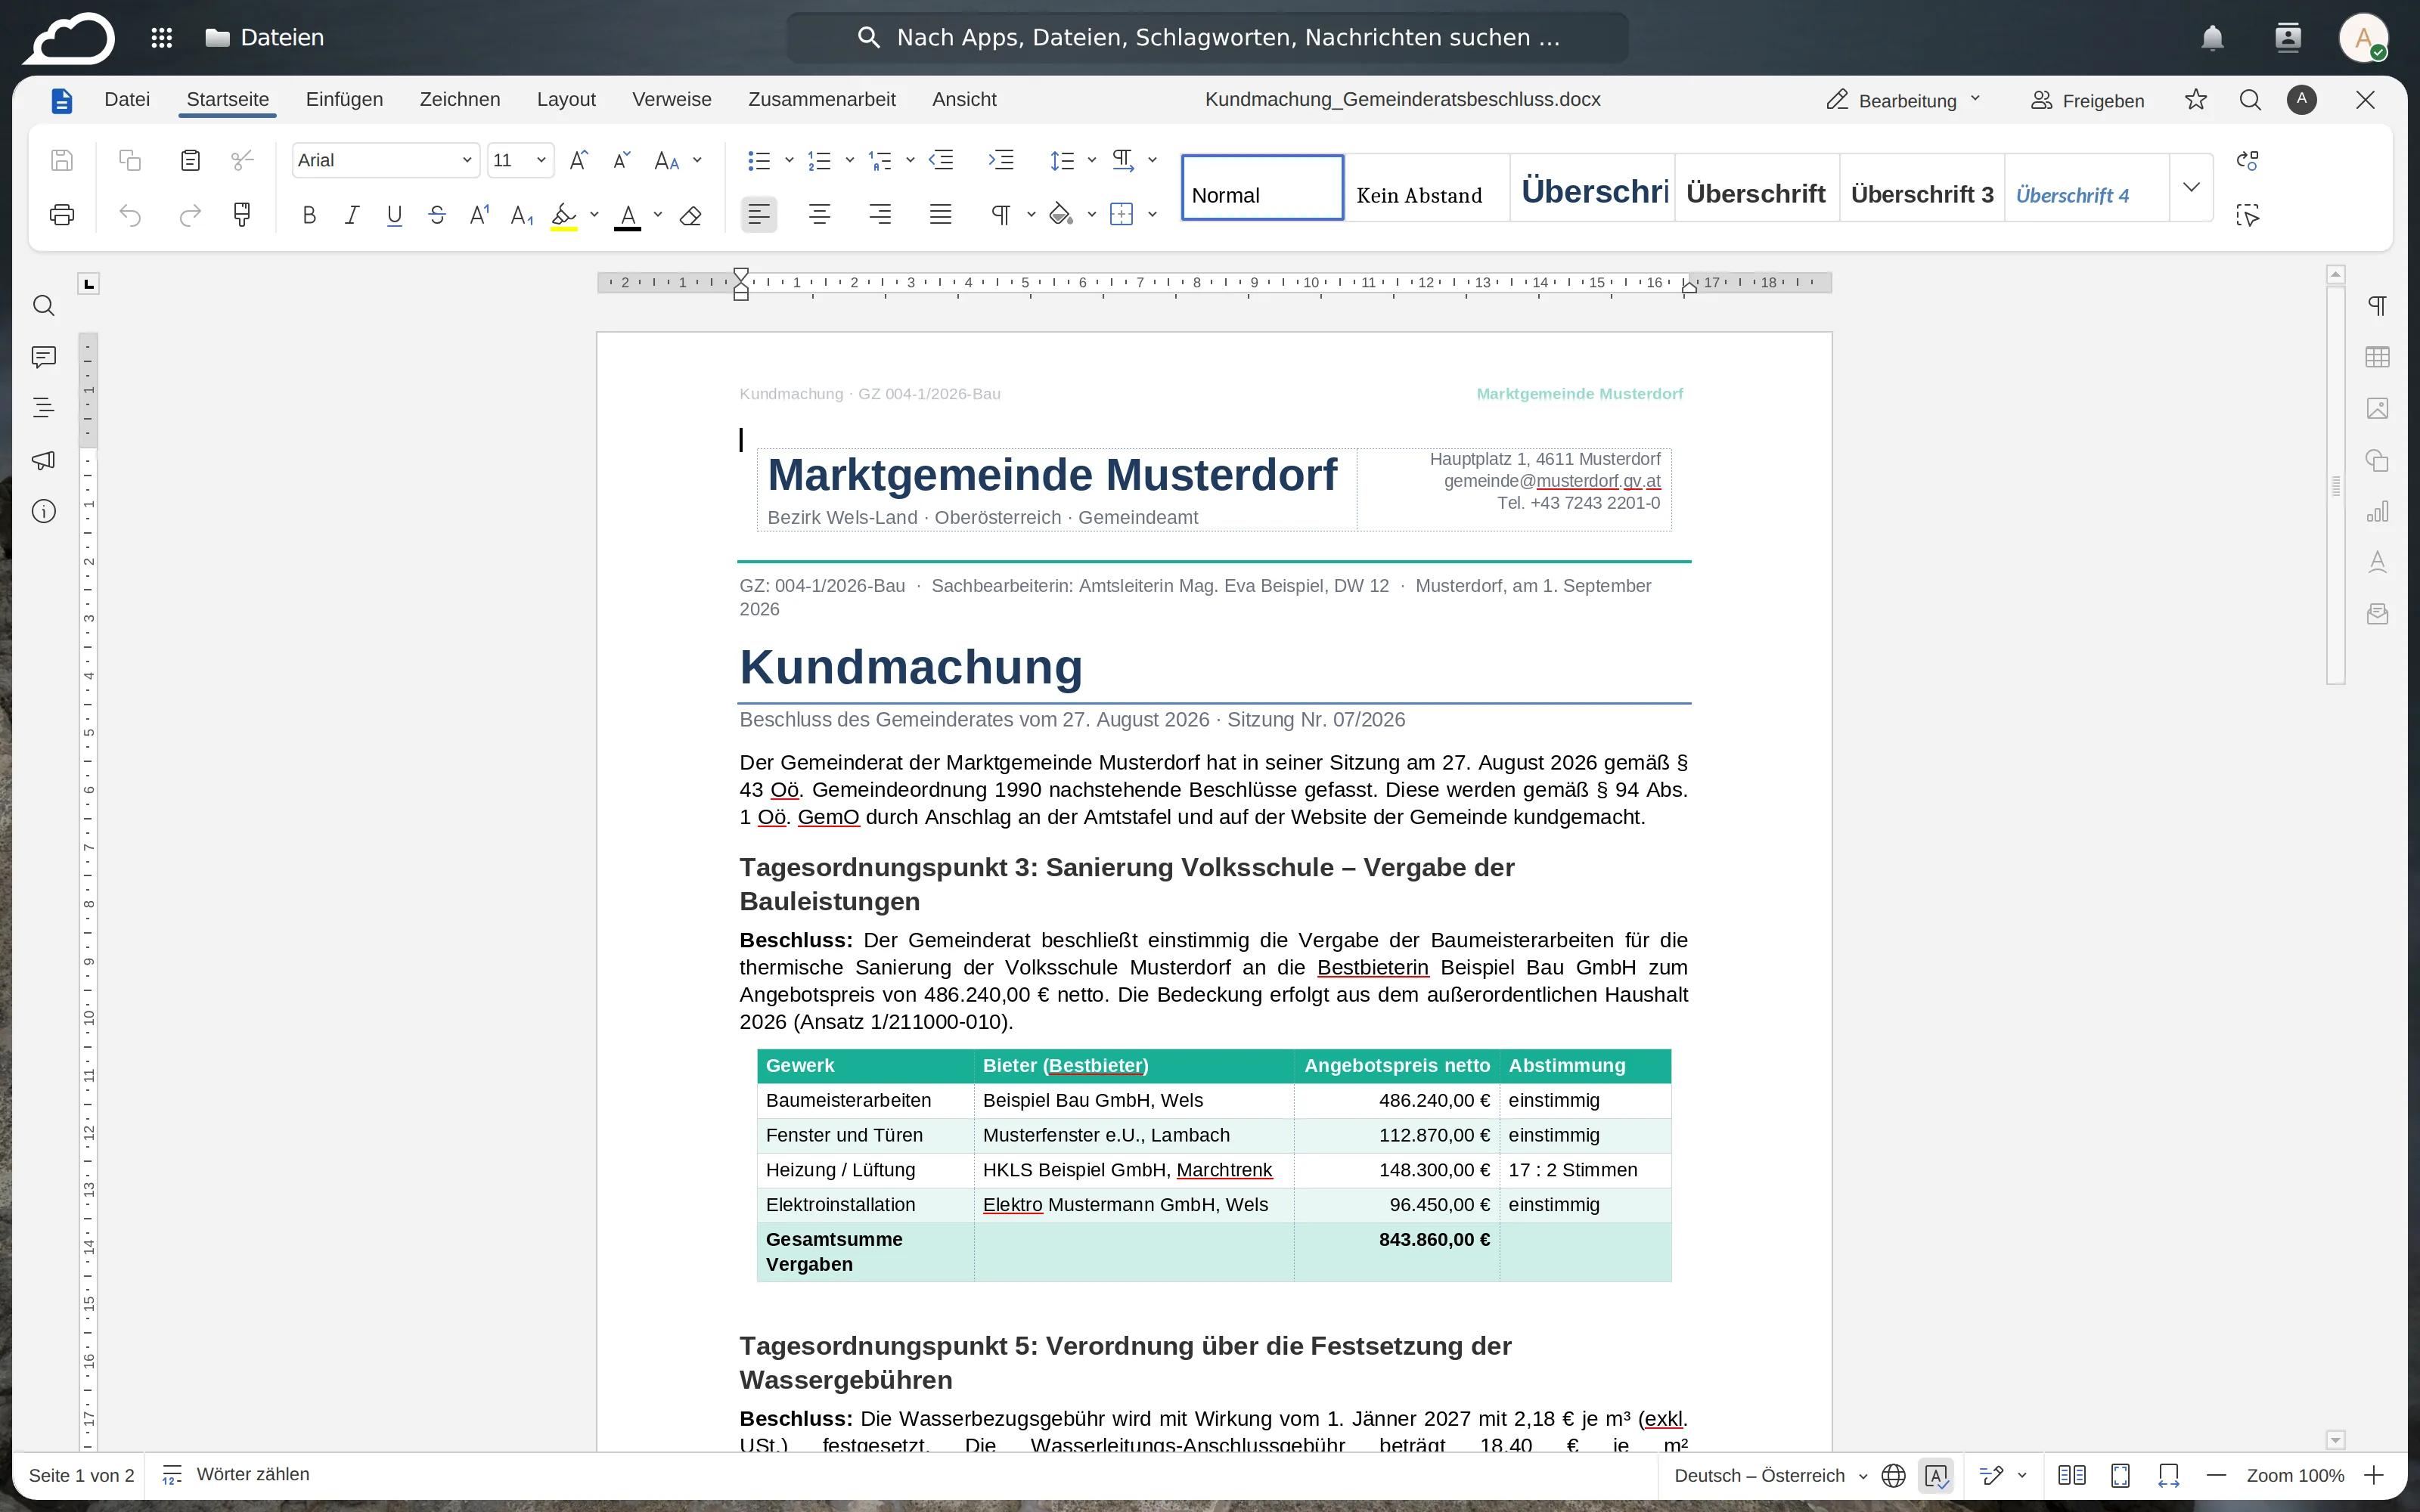This screenshot has width=2420, height=1512.
Task: Click the Feedback megaphone icon
Action: pyautogui.click(x=43, y=460)
